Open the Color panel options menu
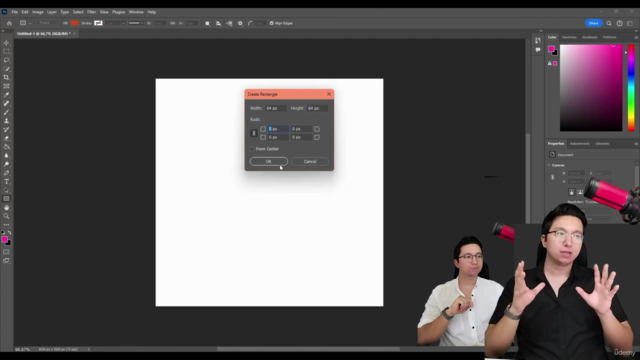Image resolution: width=640 pixels, height=360 pixels. [636, 38]
